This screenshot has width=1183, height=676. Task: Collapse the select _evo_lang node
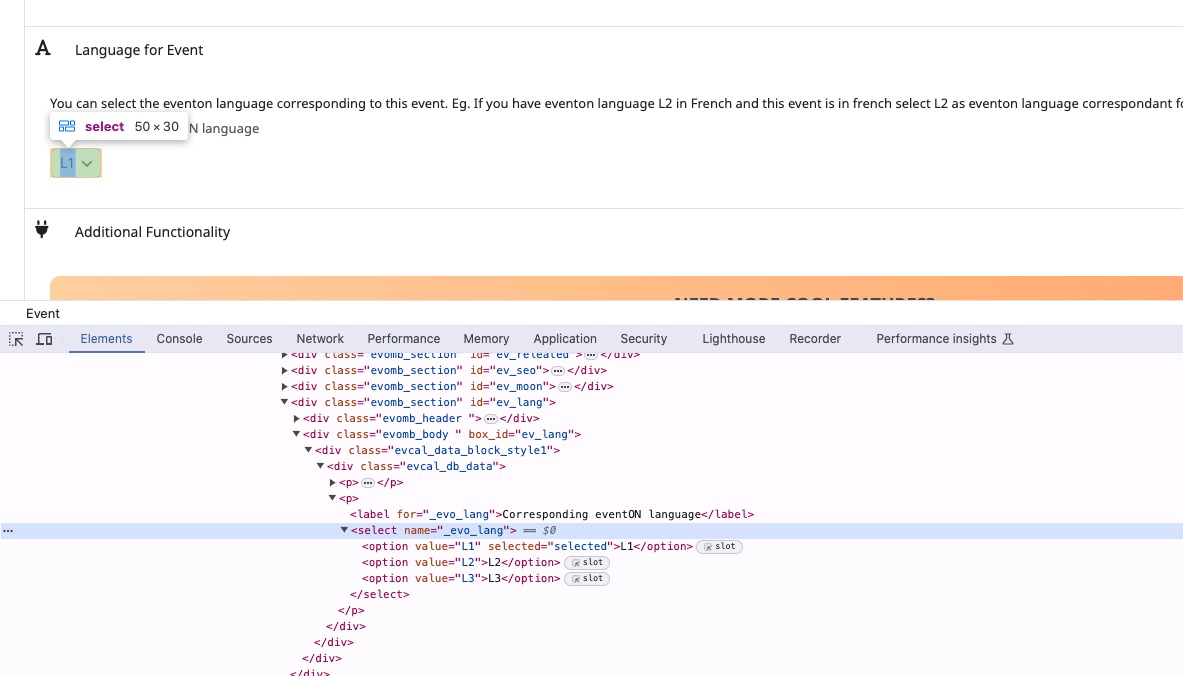tap(344, 530)
